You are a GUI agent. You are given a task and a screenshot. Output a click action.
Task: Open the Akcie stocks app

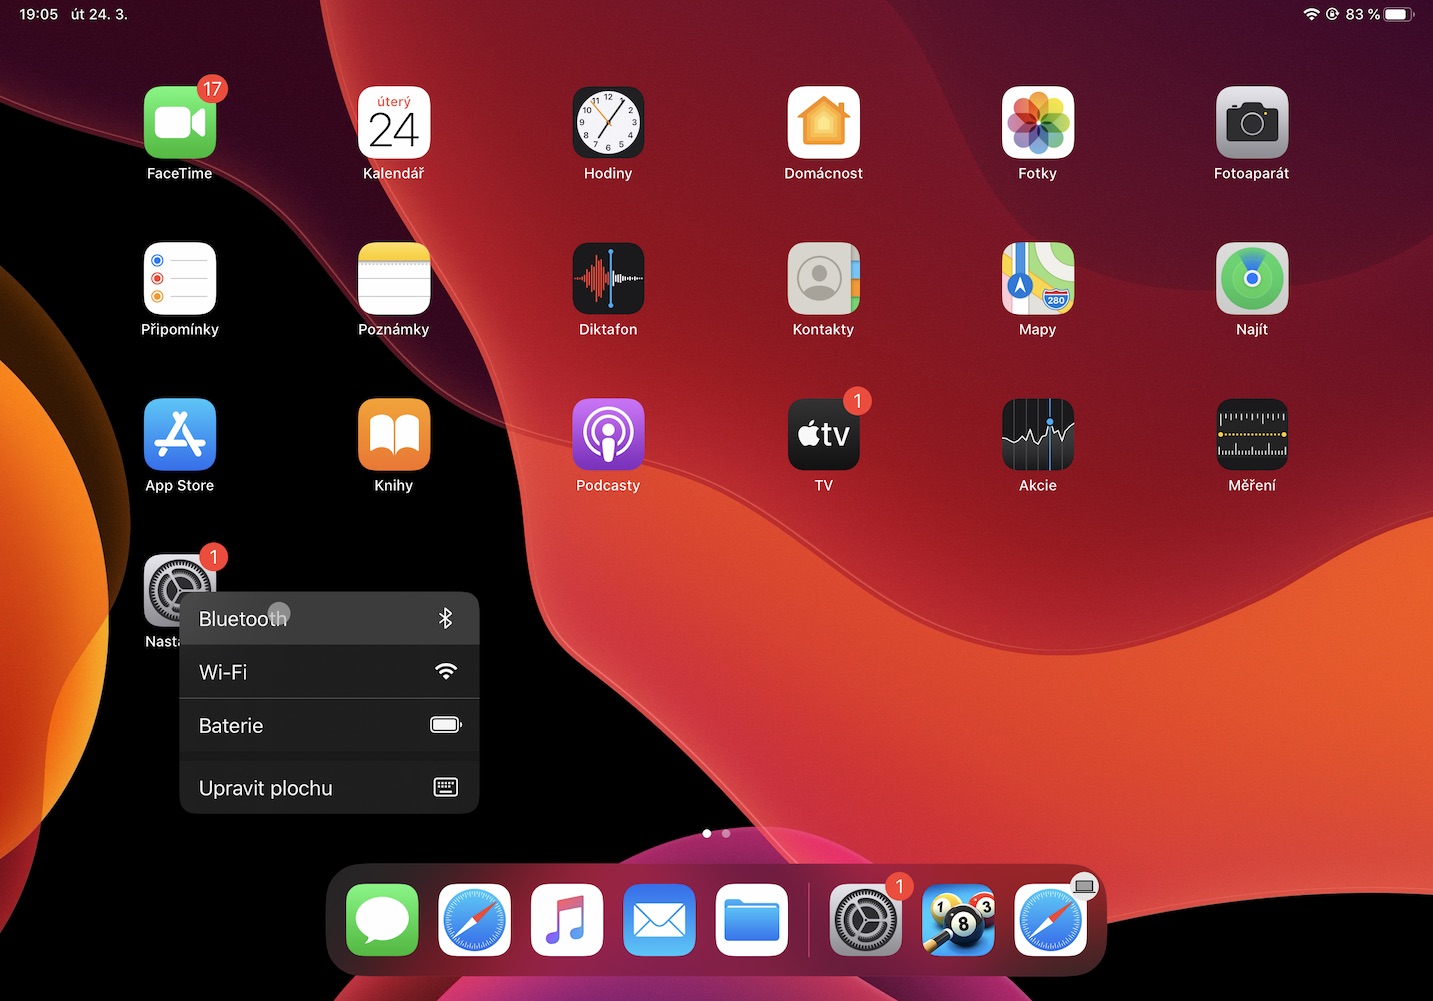(1038, 435)
